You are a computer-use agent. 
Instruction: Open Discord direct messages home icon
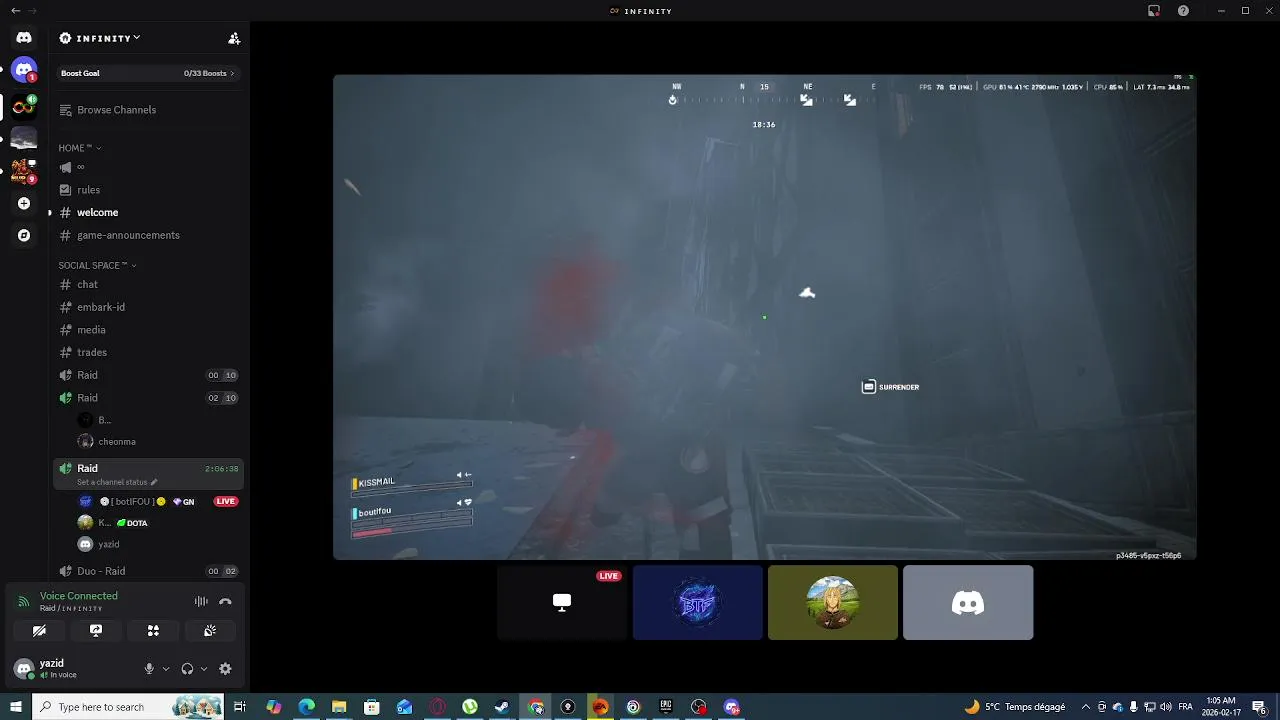pos(24,38)
